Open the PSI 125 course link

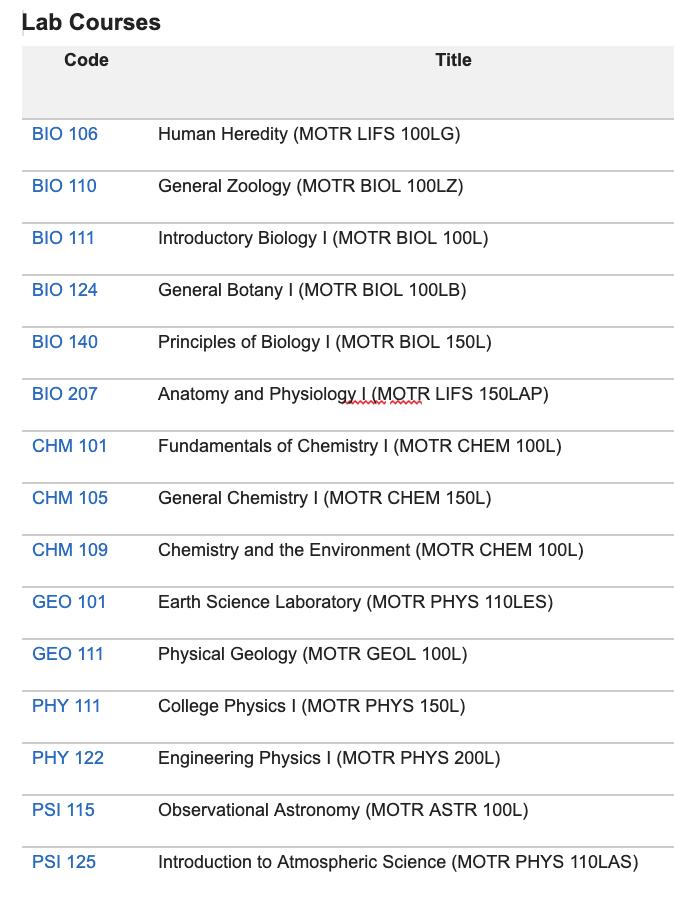64,862
